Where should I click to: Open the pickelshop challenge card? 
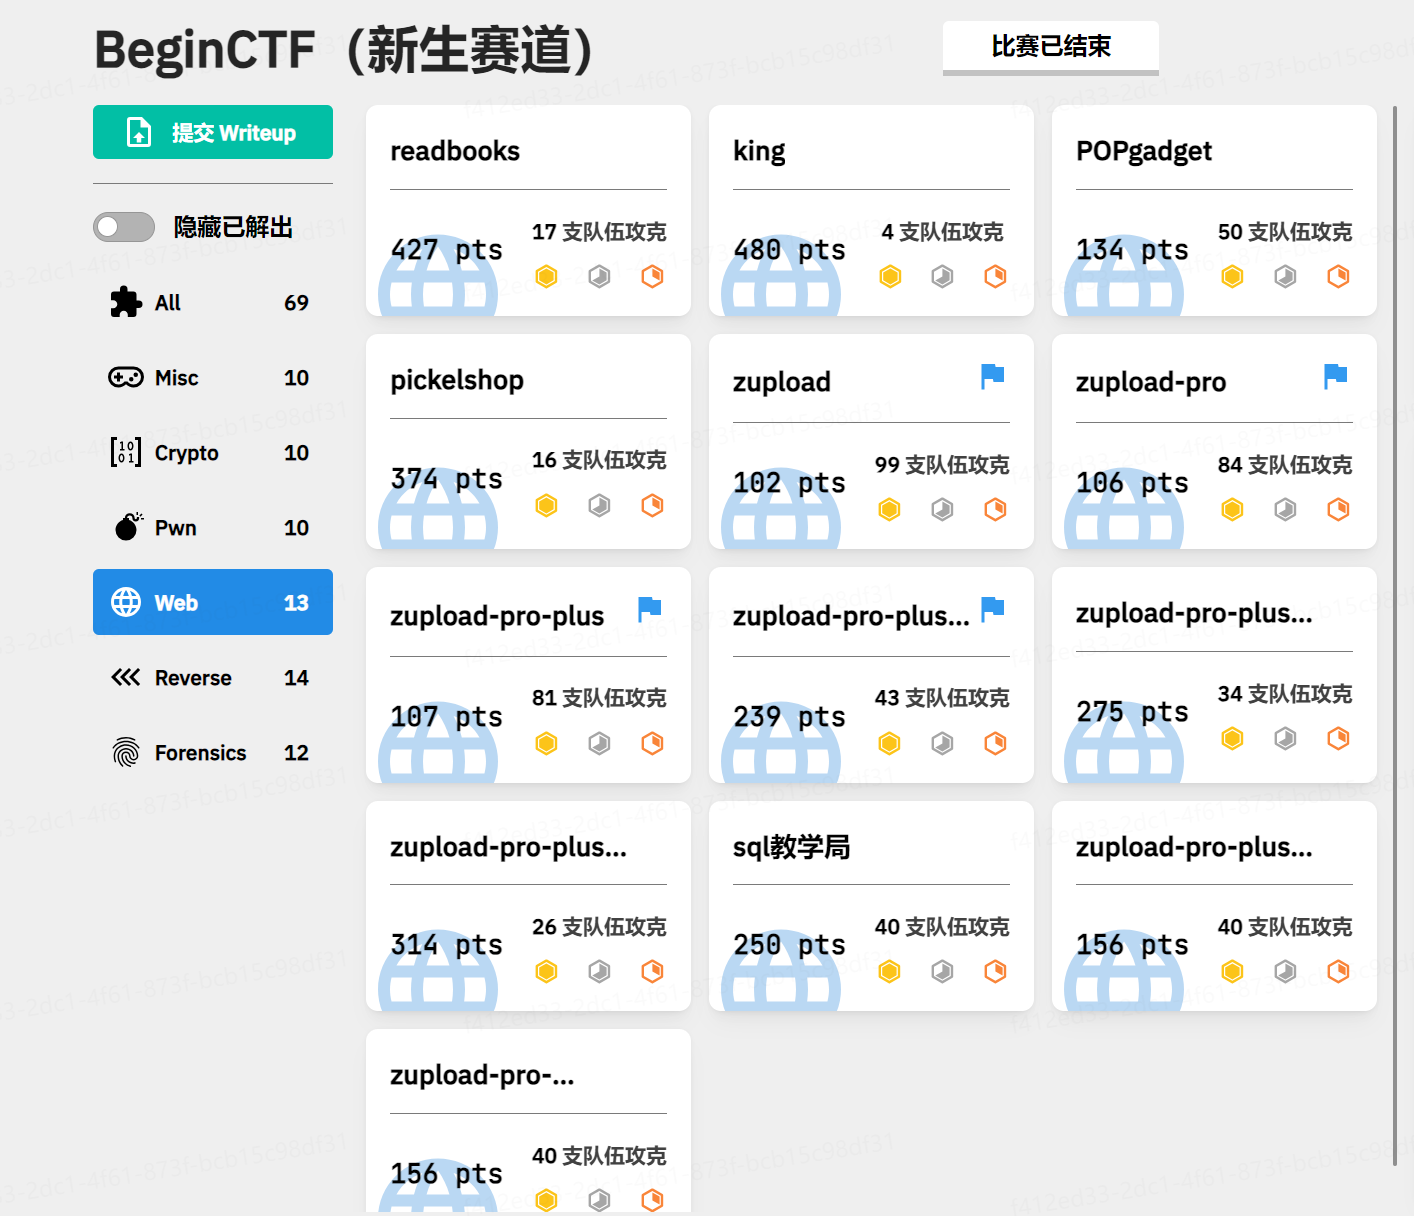point(528,441)
